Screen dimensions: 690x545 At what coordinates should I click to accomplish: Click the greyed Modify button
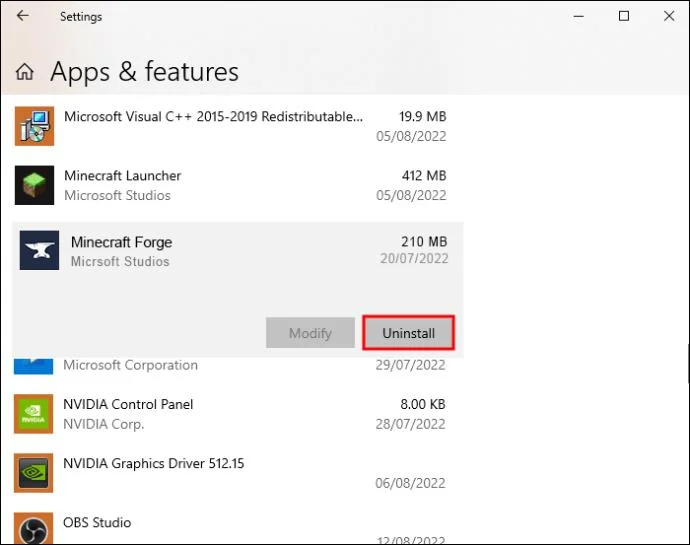tap(310, 333)
